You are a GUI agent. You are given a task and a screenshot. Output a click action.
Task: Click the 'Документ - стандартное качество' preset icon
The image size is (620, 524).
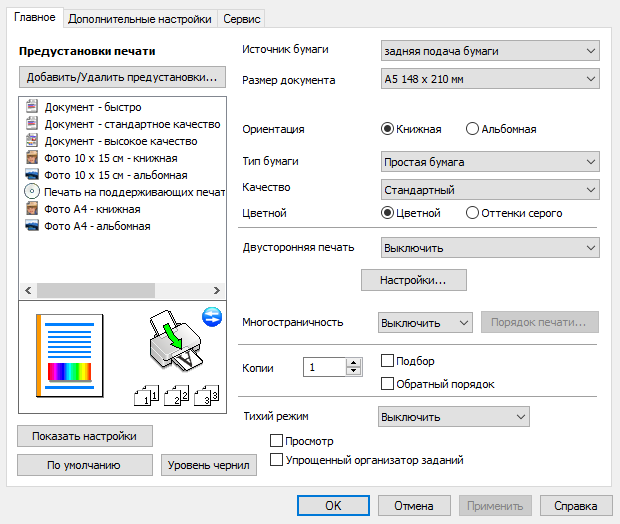tap(32, 123)
